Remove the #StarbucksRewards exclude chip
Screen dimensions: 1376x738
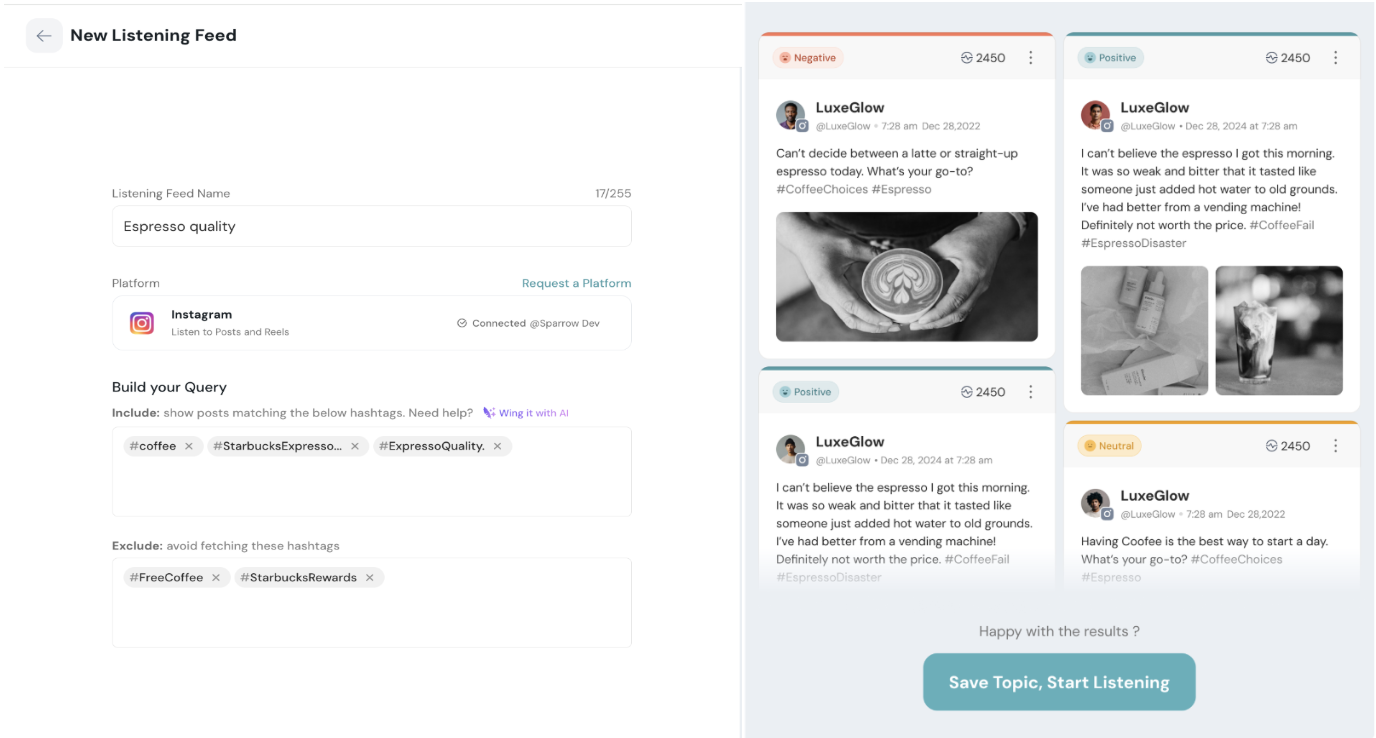tap(370, 577)
